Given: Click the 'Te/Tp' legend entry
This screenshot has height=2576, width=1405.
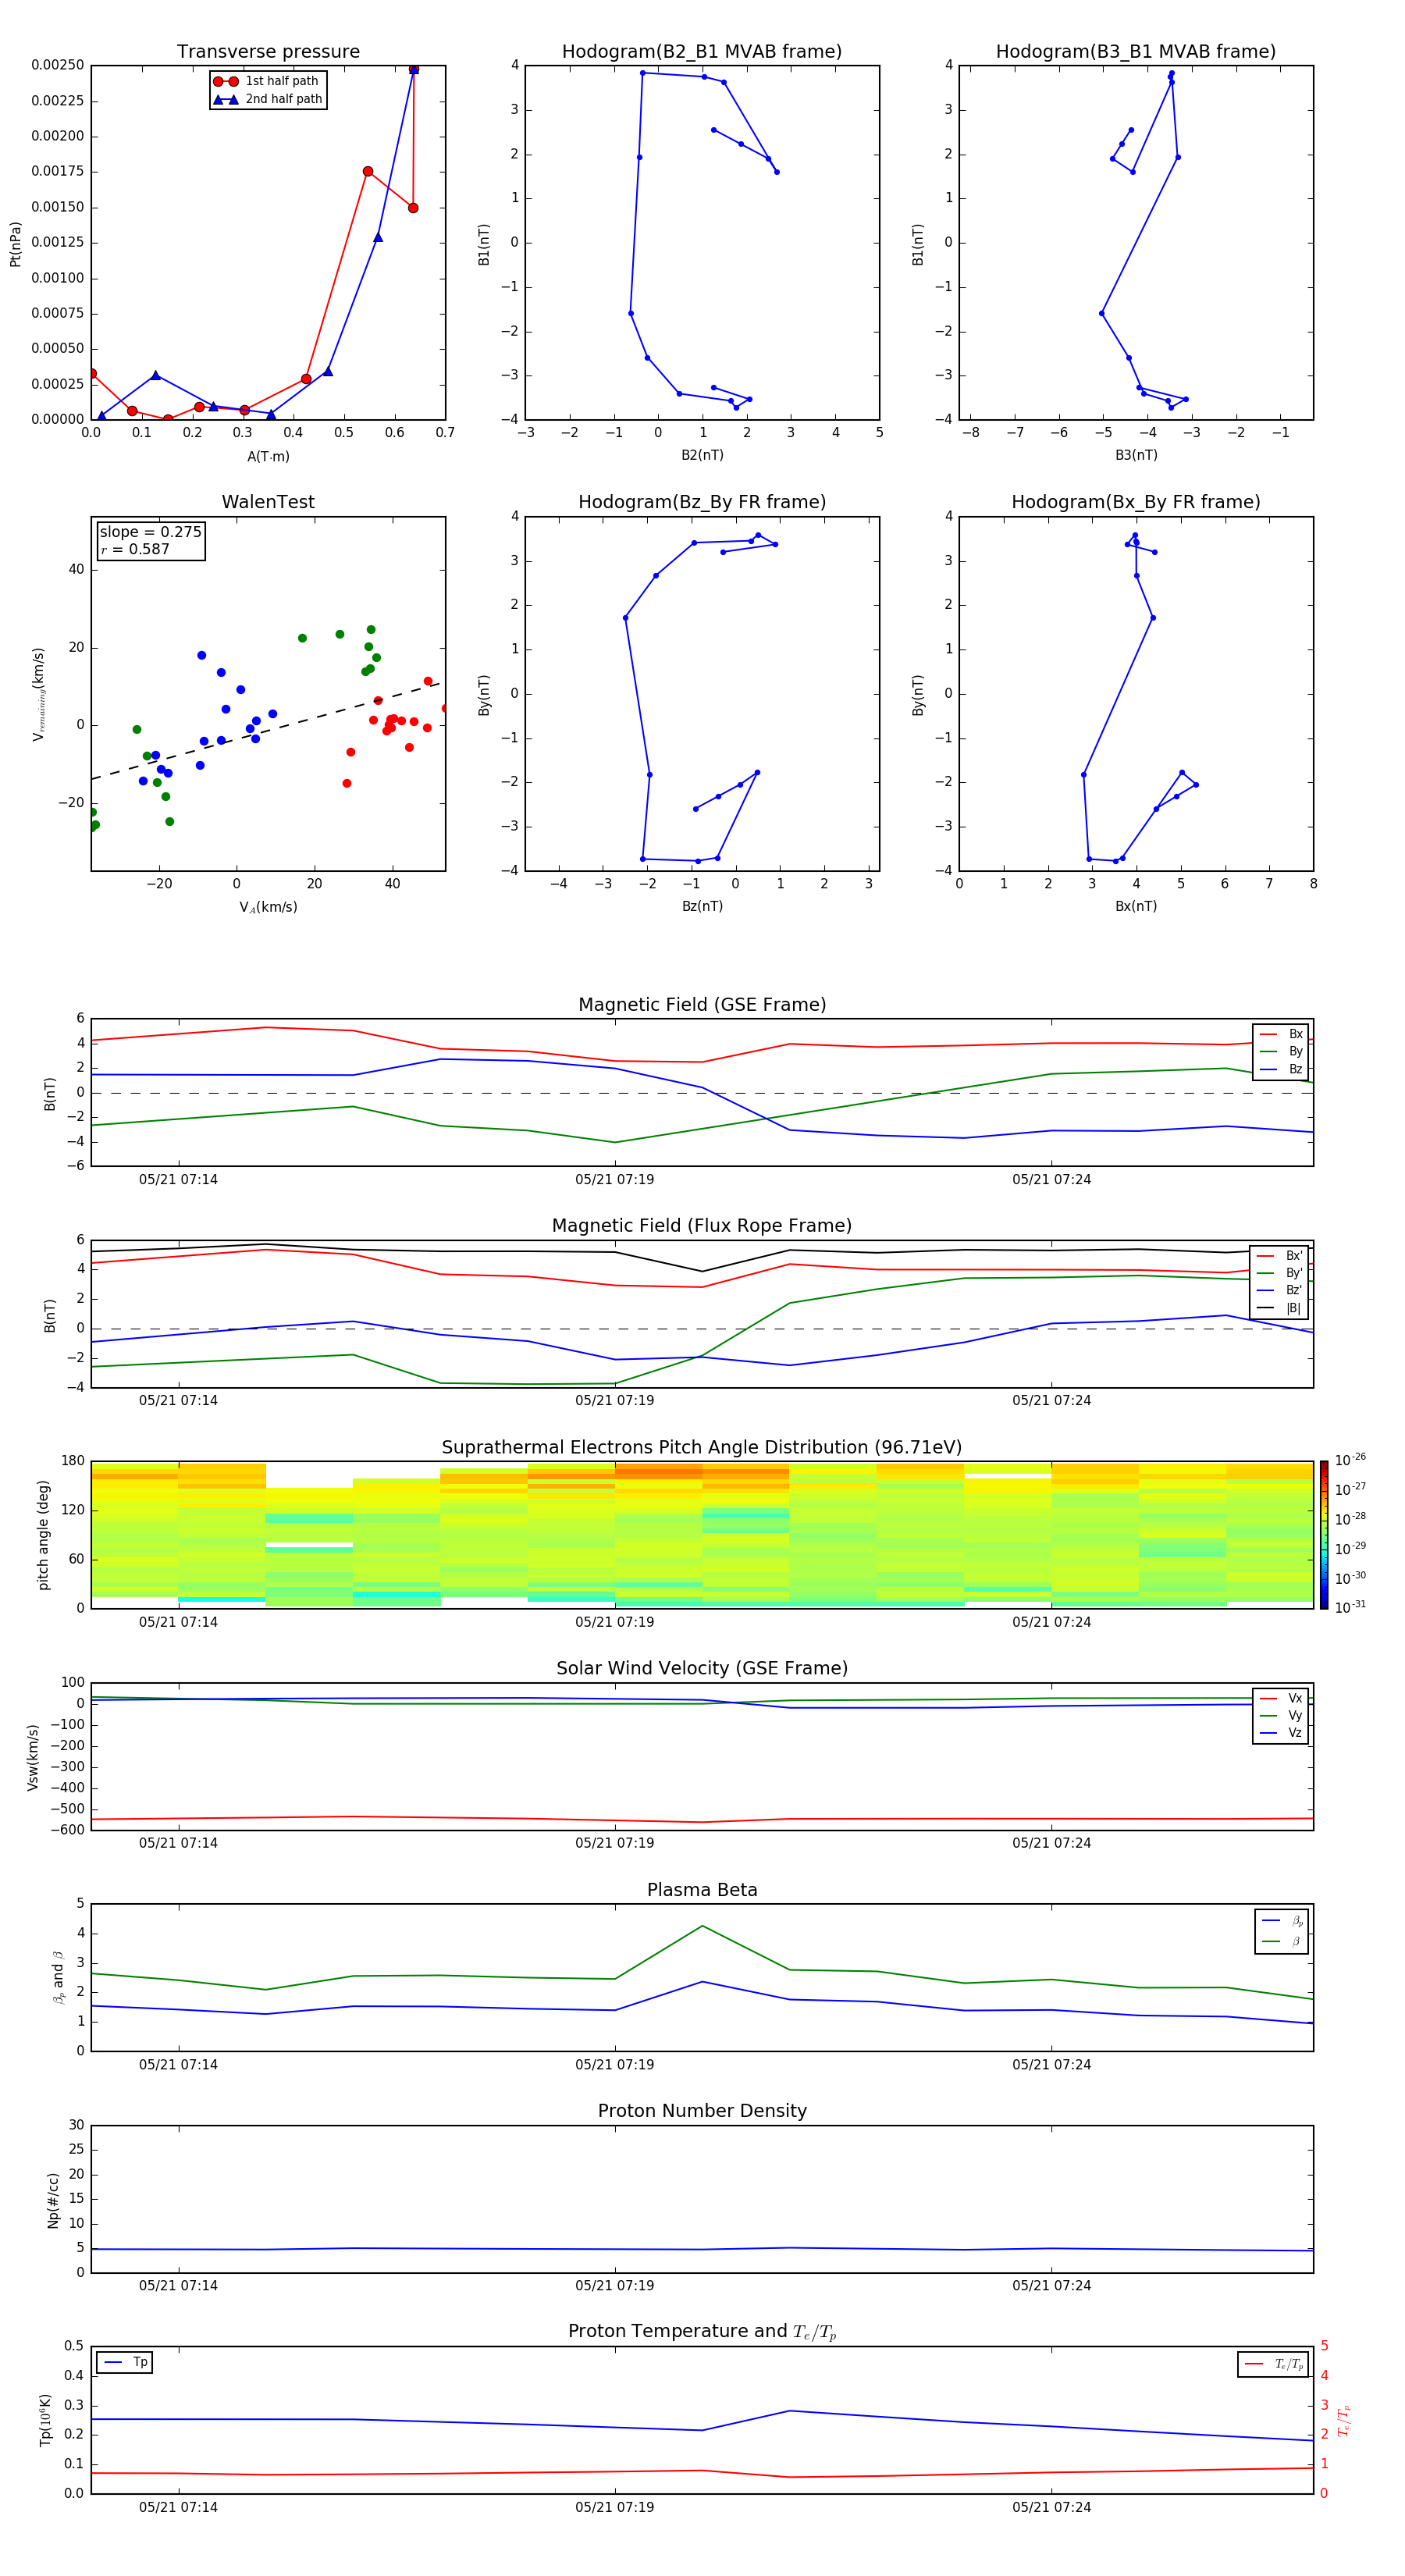Looking at the screenshot, I should tap(1274, 2364).
